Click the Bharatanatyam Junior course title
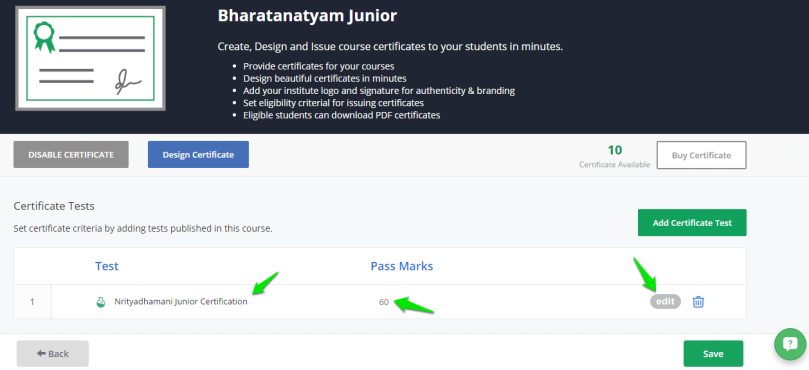809x370 pixels. 307,16
